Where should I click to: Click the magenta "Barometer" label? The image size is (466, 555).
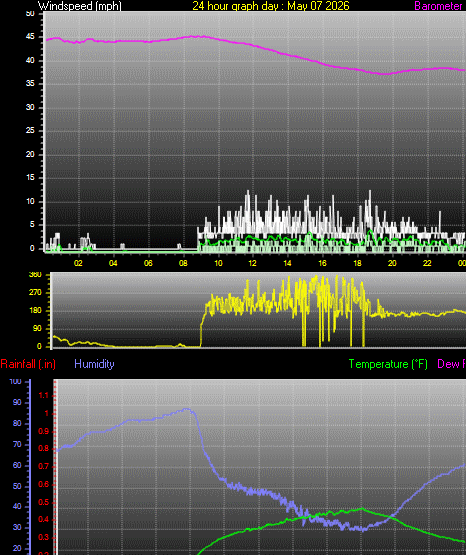tap(438, 6)
